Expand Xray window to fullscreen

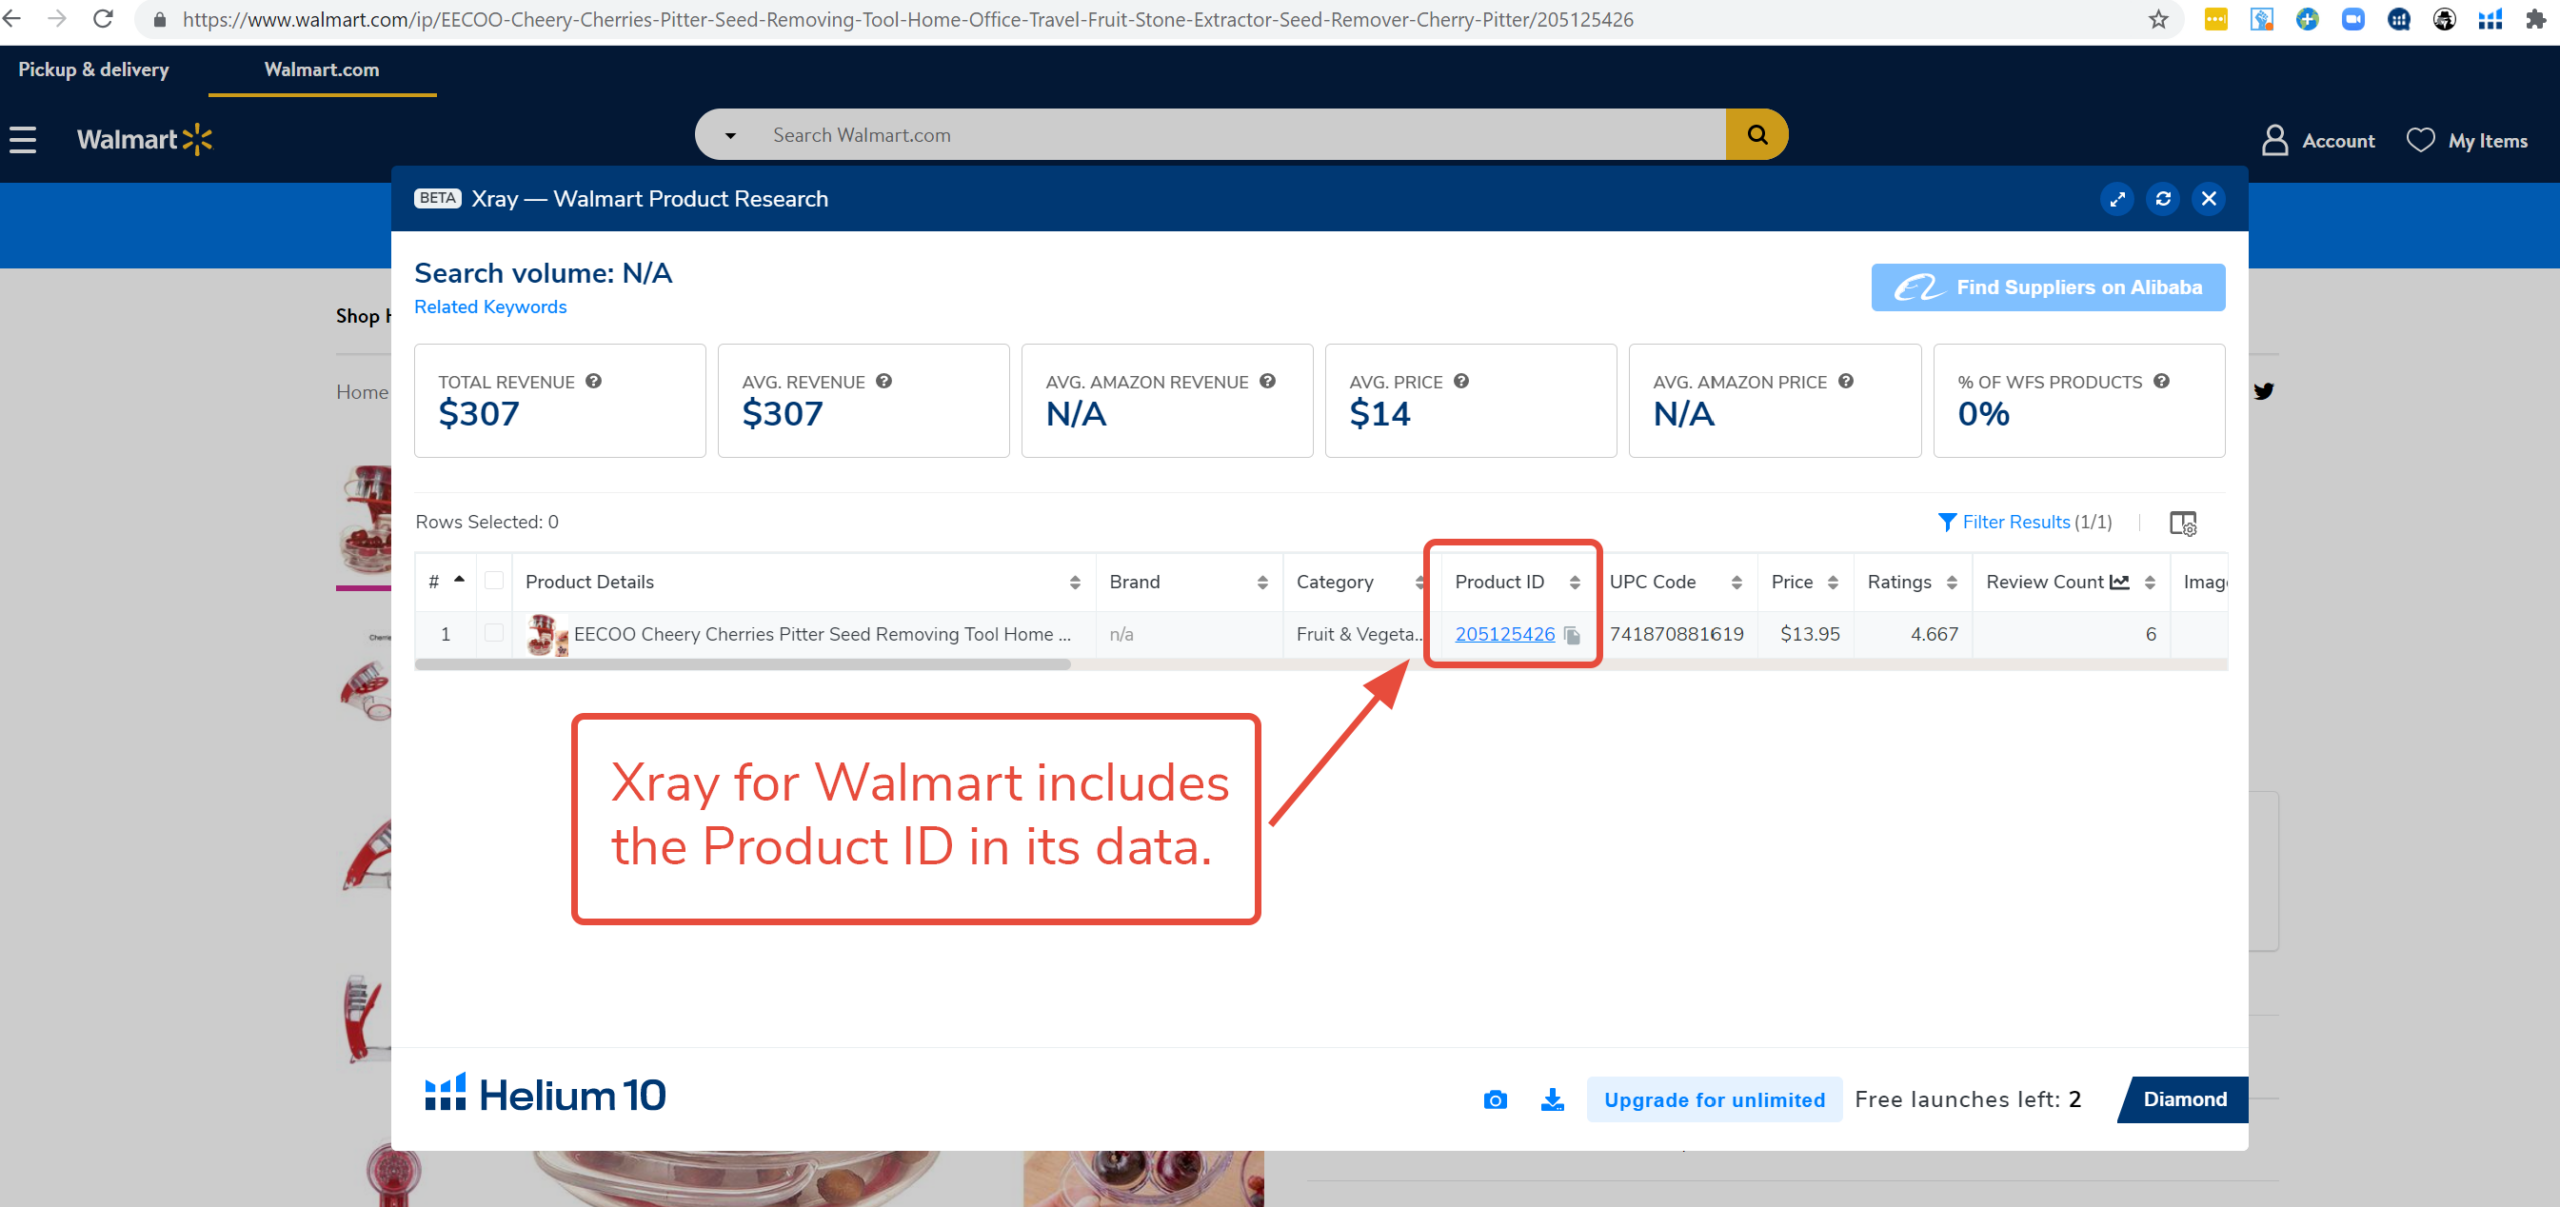pyautogui.click(x=2117, y=199)
